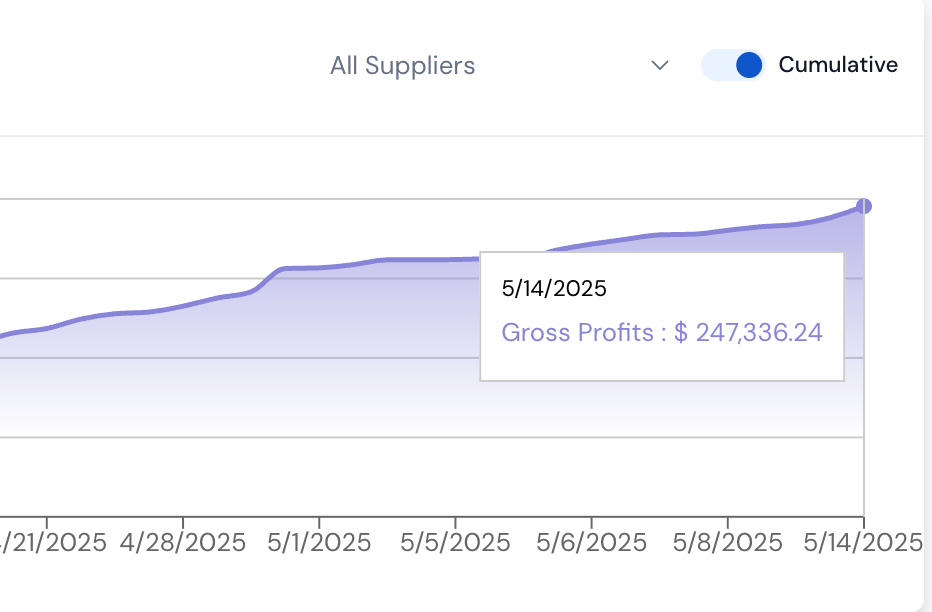The width and height of the screenshot is (932, 612).
Task: Click the chevron next to All Suppliers
Action: click(660, 66)
